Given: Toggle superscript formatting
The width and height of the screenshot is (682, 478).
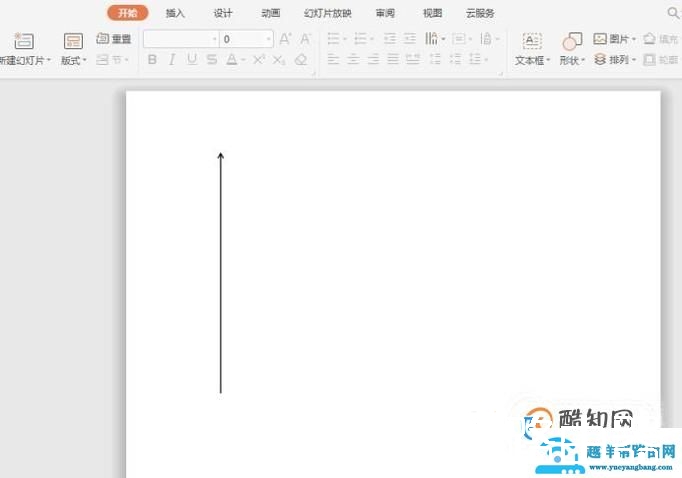Looking at the screenshot, I should click(259, 60).
